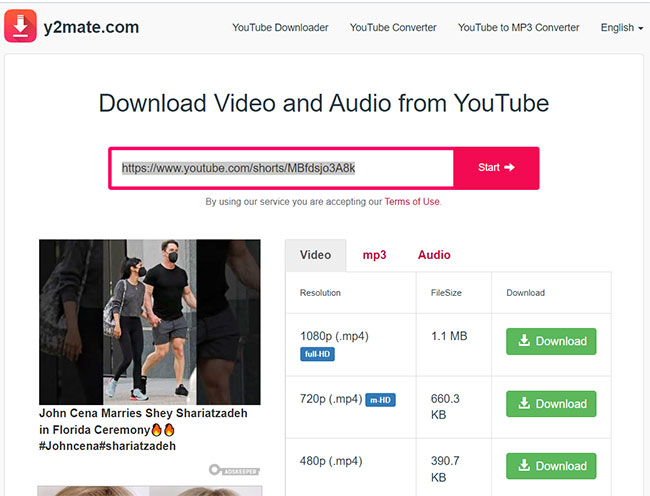This screenshot has width=650, height=496.
Task: Click the Resolution column header
Action: click(320, 293)
